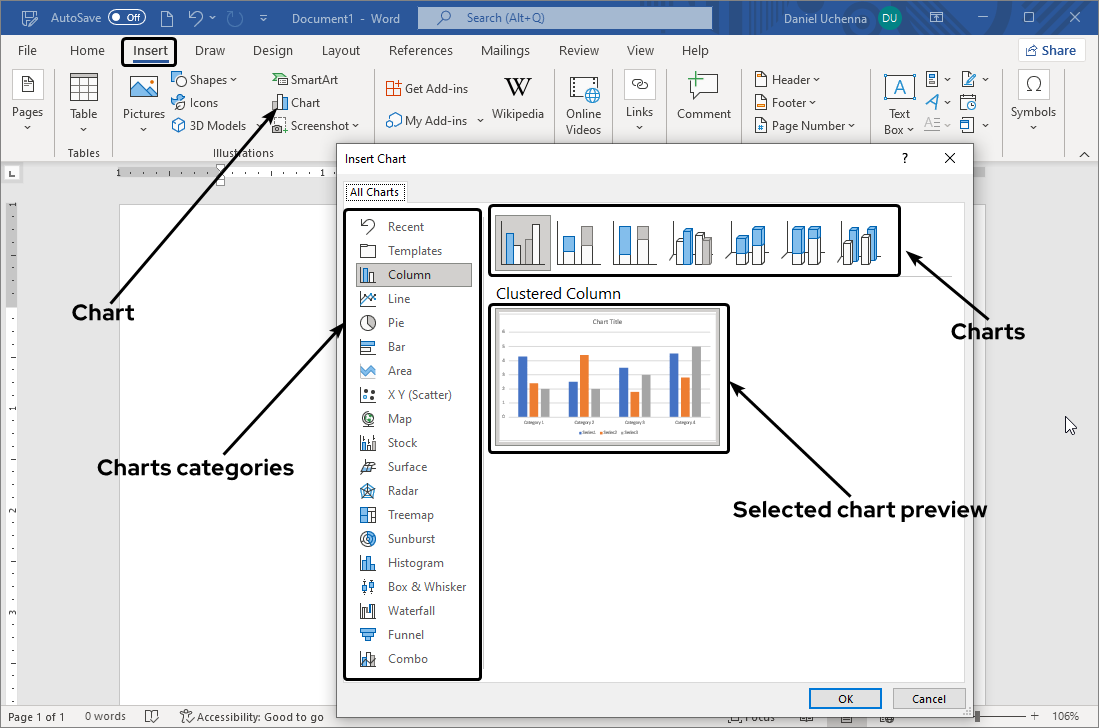Select Pie in the chart categories list

click(396, 323)
